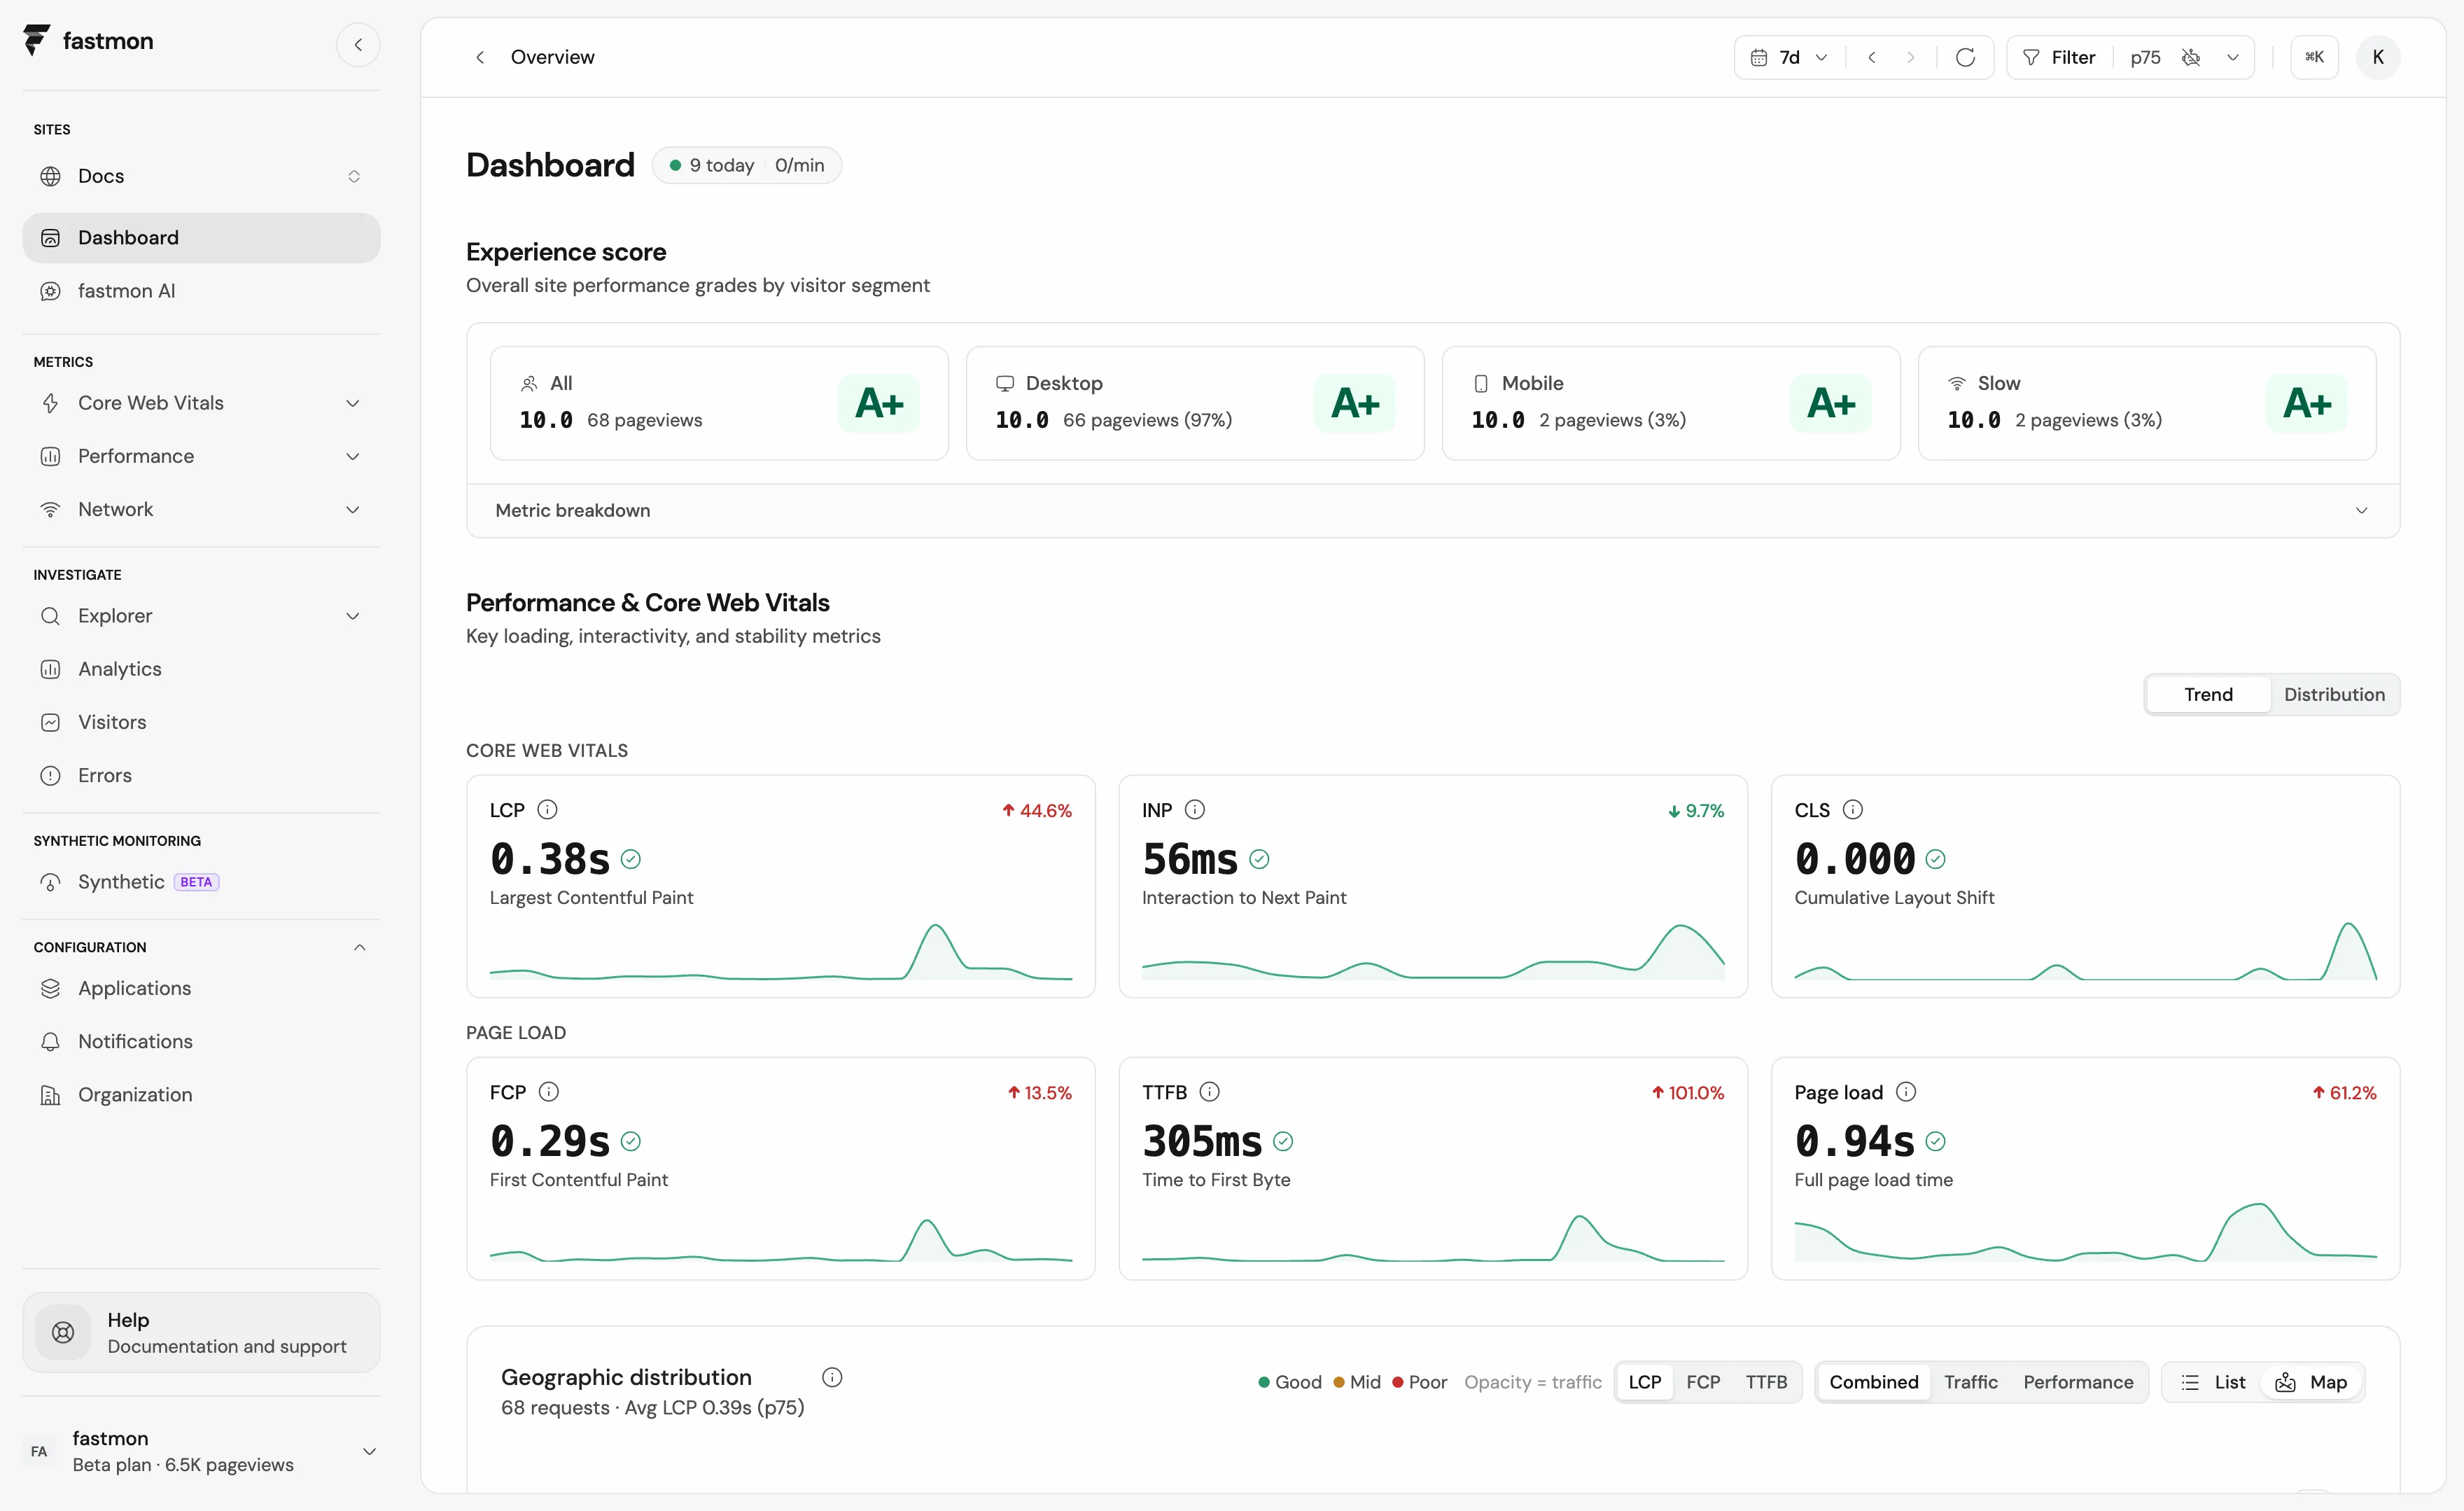Click the refresh data icon
The width and height of the screenshot is (2464, 1511).
(1965, 57)
